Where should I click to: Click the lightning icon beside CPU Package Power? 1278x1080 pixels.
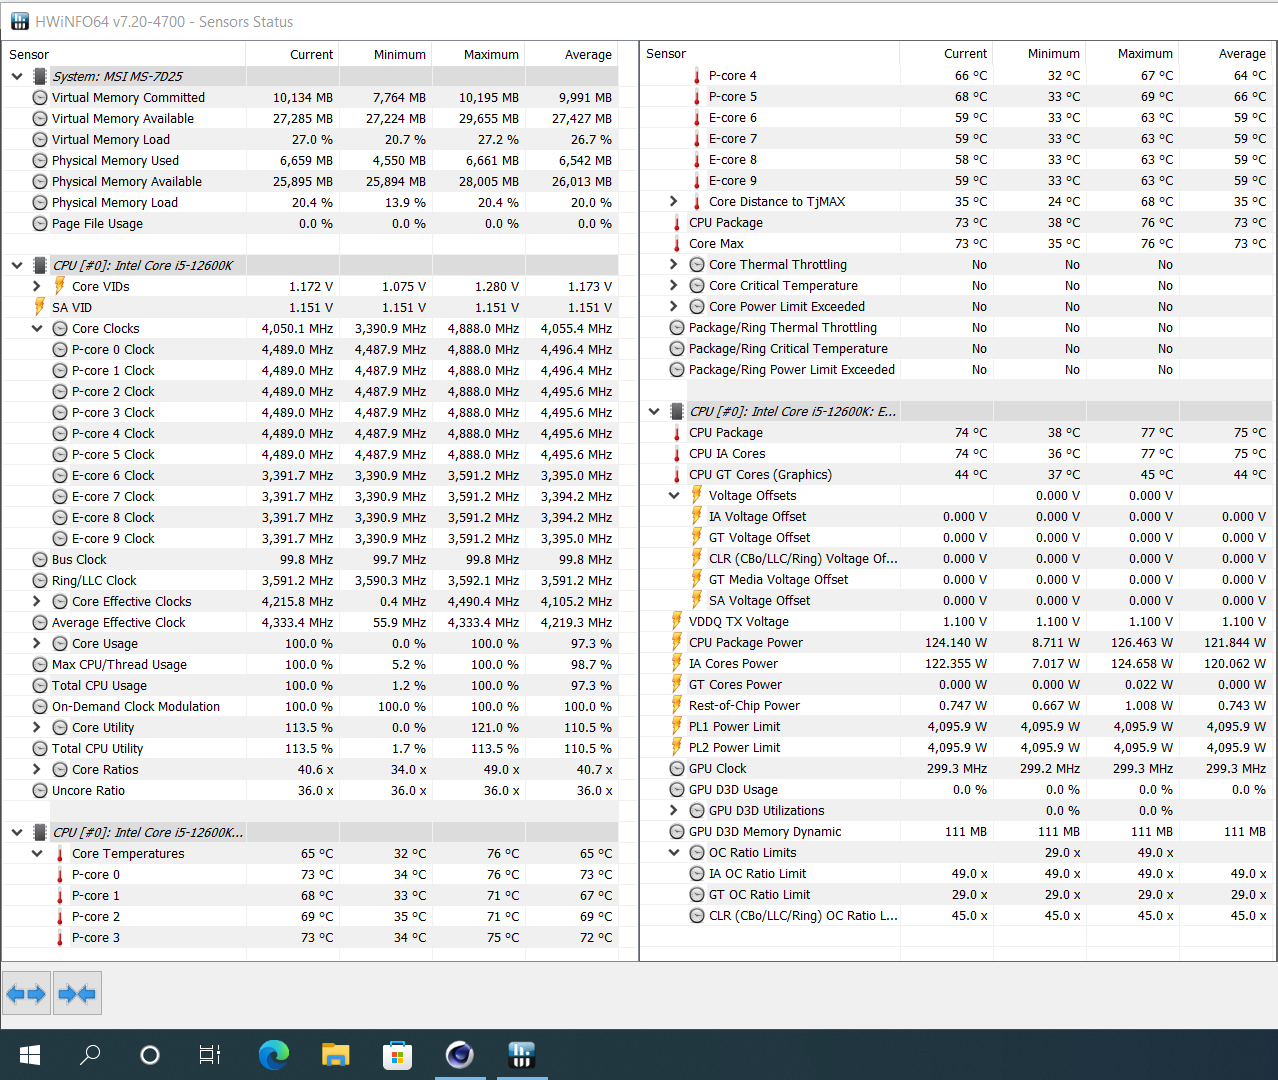tap(677, 642)
